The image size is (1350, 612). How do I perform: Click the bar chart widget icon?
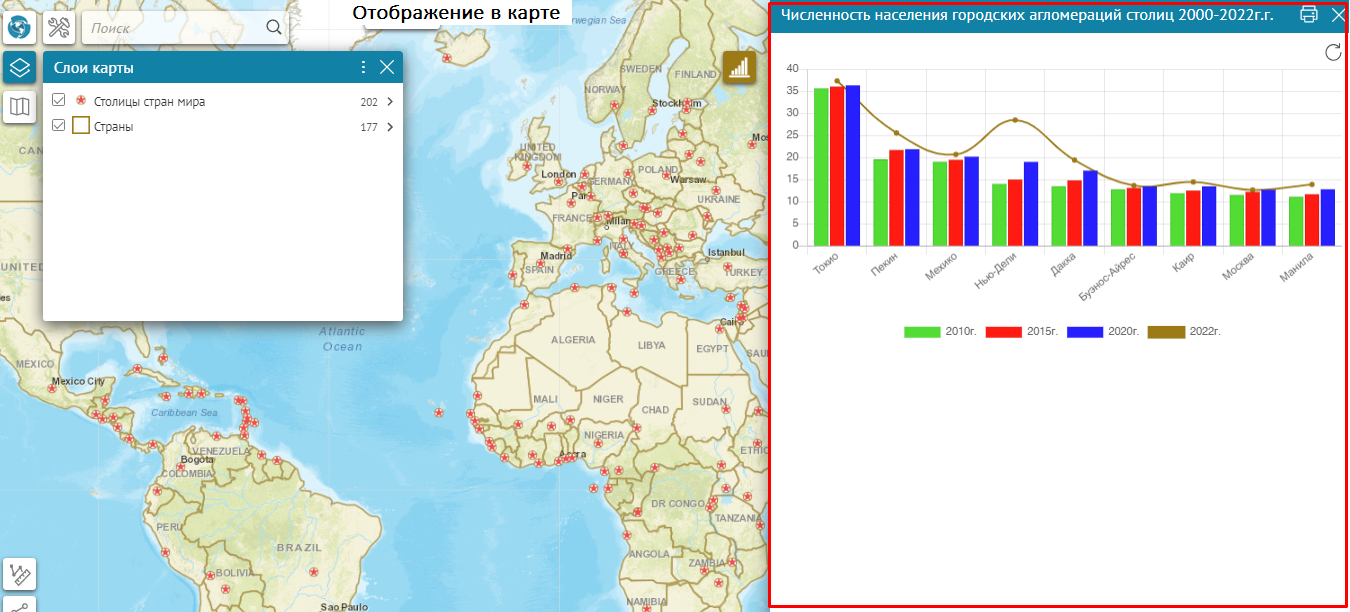coord(739,68)
